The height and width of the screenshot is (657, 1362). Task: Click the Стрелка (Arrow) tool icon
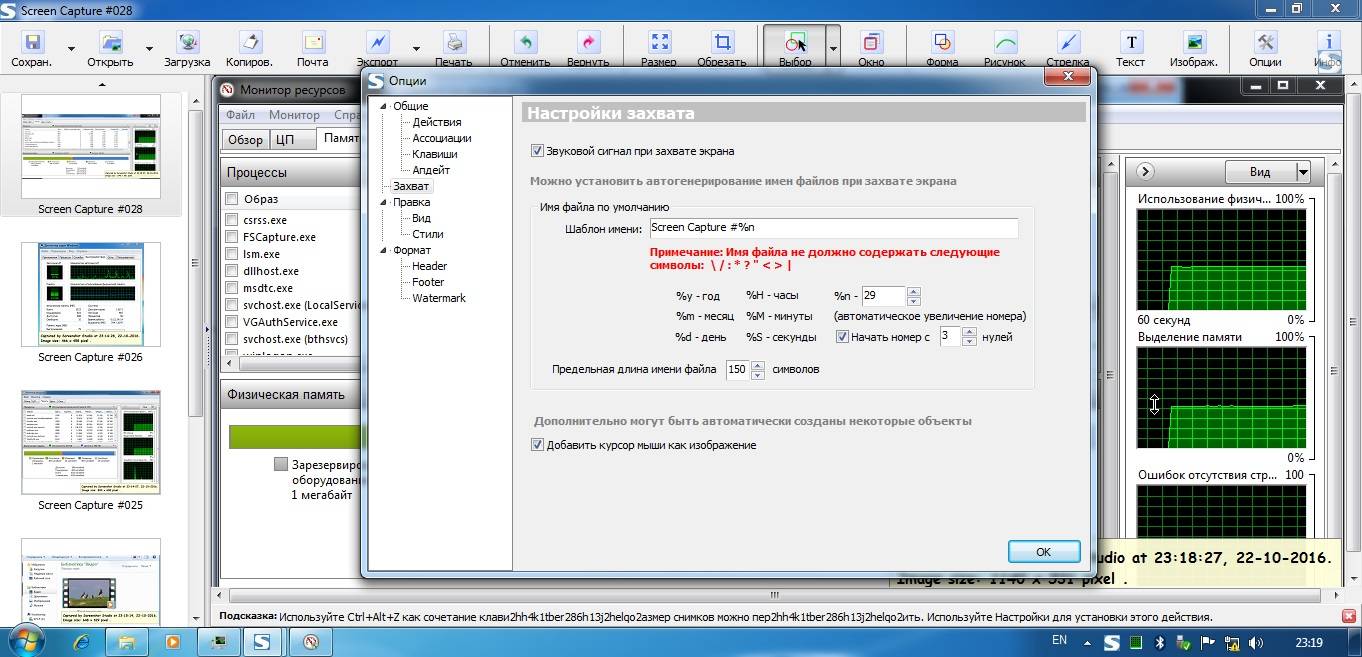coord(1067,43)
